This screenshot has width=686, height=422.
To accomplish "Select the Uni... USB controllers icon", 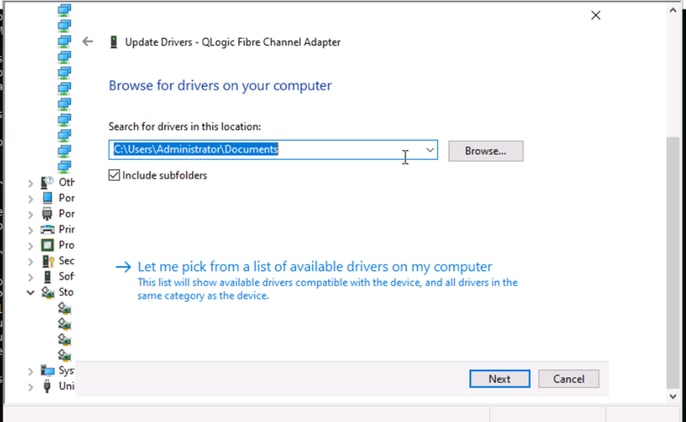I will pos(47,386).
